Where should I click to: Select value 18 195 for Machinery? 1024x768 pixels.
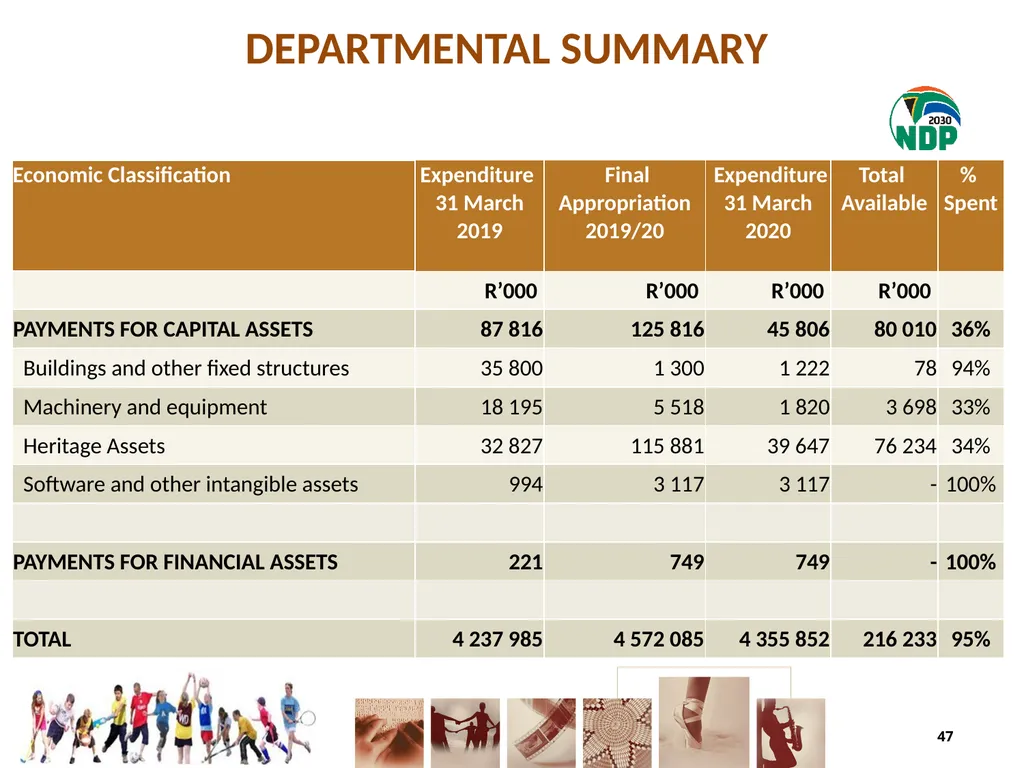click(x=511, y=408)
